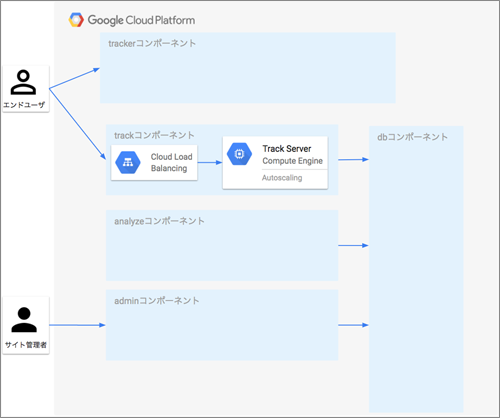Click arrow from サイト管理者 to admin component
Image resolution: width=500 pixels, height=418 pixels.
(x=77, y=325)
